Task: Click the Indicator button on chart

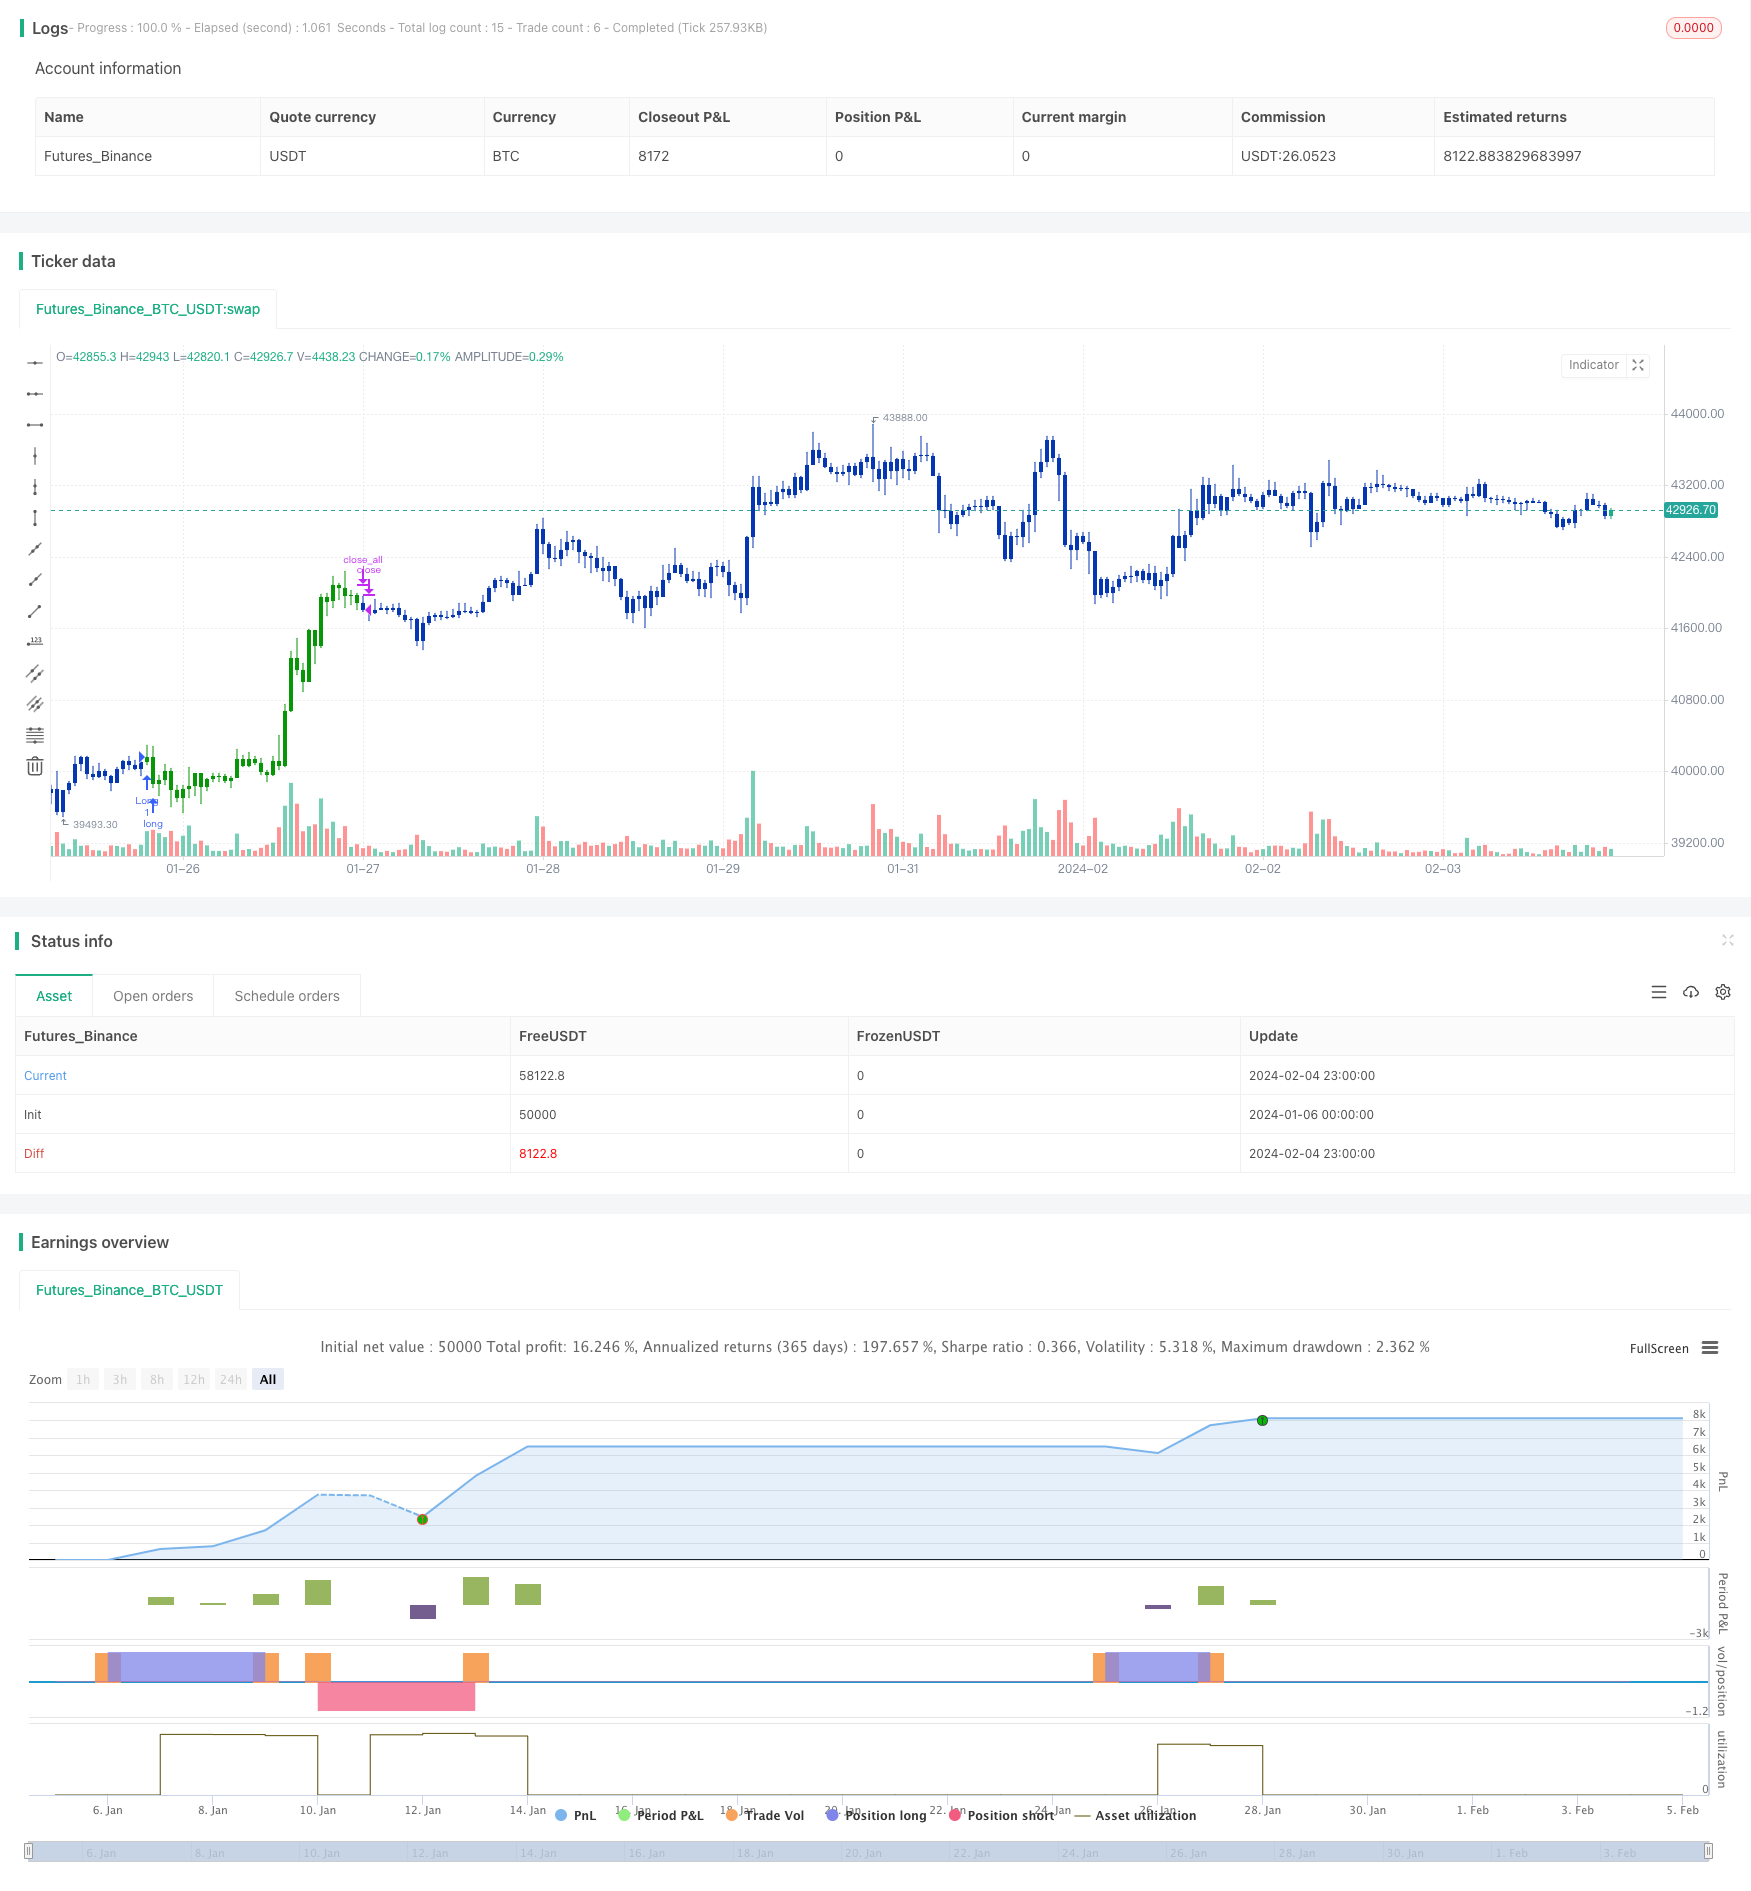Action: coord(1593,365)
